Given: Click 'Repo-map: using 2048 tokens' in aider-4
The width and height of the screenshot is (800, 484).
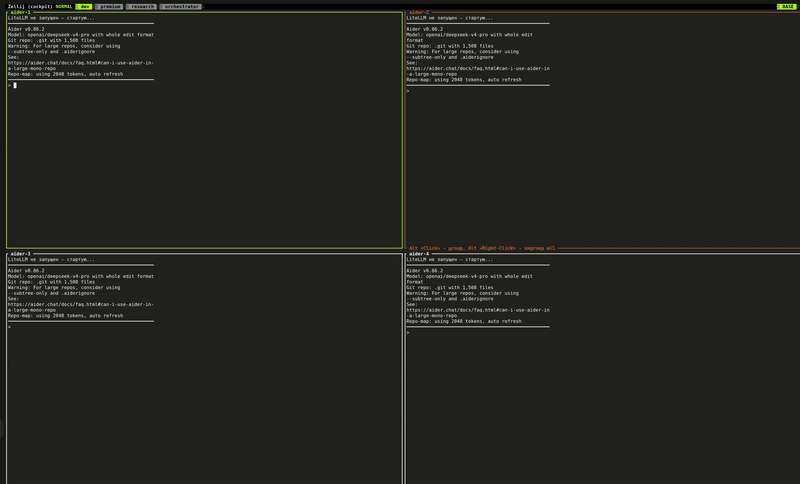Looking at the screenshot, I should (464, 321).
